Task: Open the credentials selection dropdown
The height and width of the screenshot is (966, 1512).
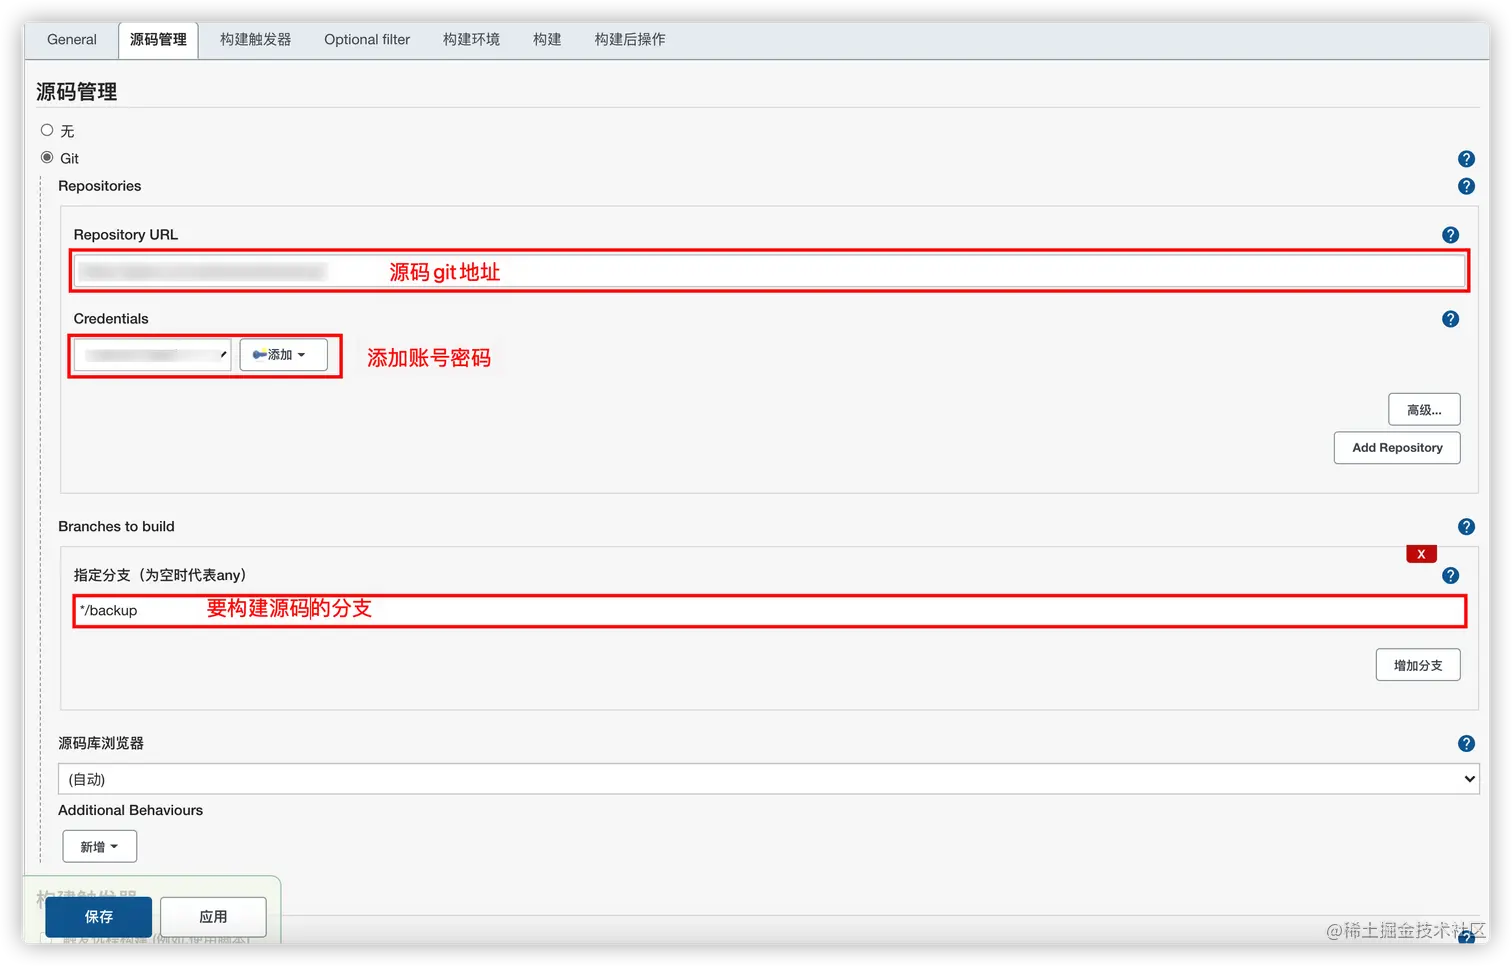Action: 152,355
